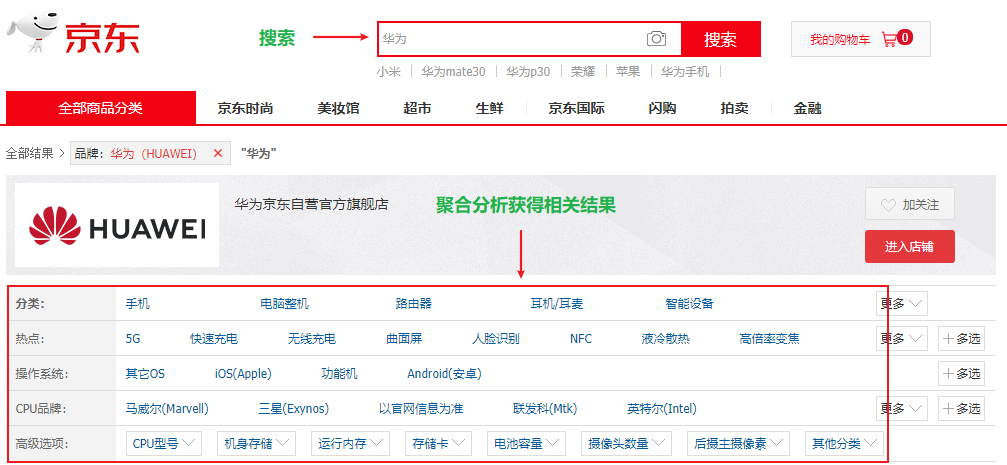
Task: Go to 金融 nav item
Action: 807,109
